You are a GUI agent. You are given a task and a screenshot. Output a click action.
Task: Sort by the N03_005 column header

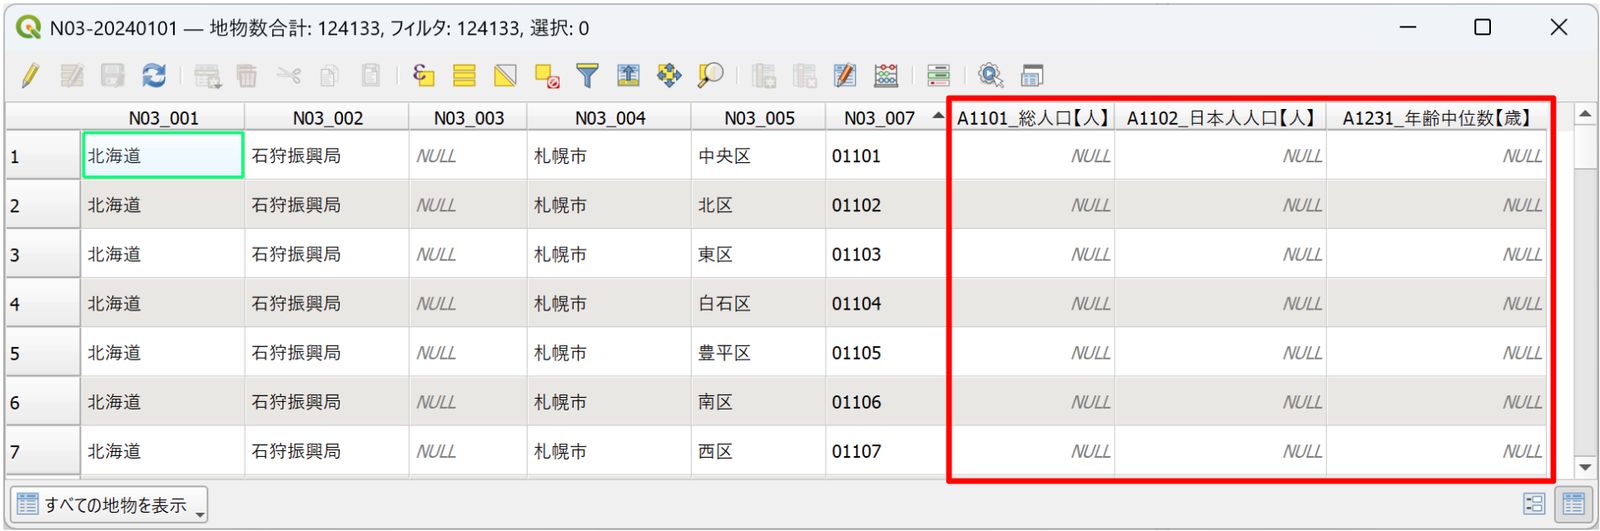pos(758,117)
